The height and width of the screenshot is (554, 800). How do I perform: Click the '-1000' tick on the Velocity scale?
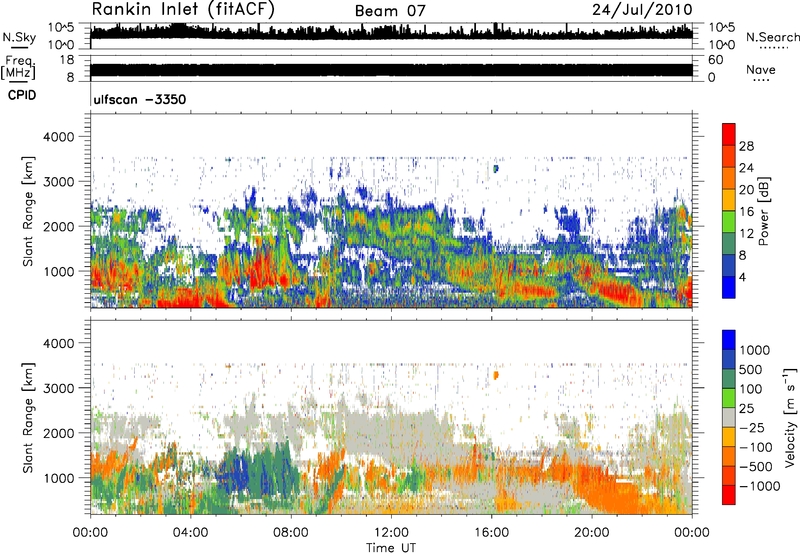(x=759, y=486)
